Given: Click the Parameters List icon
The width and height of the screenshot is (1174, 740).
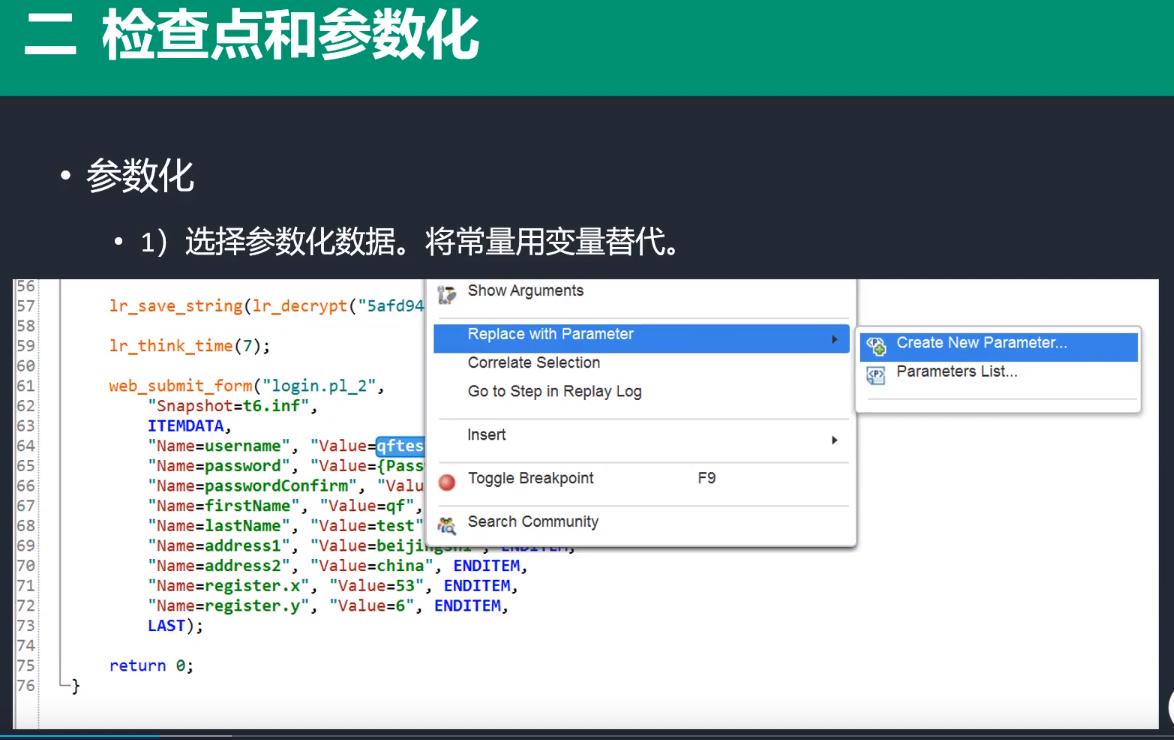Looking at the screenshot, I should (x=876, y=374).
